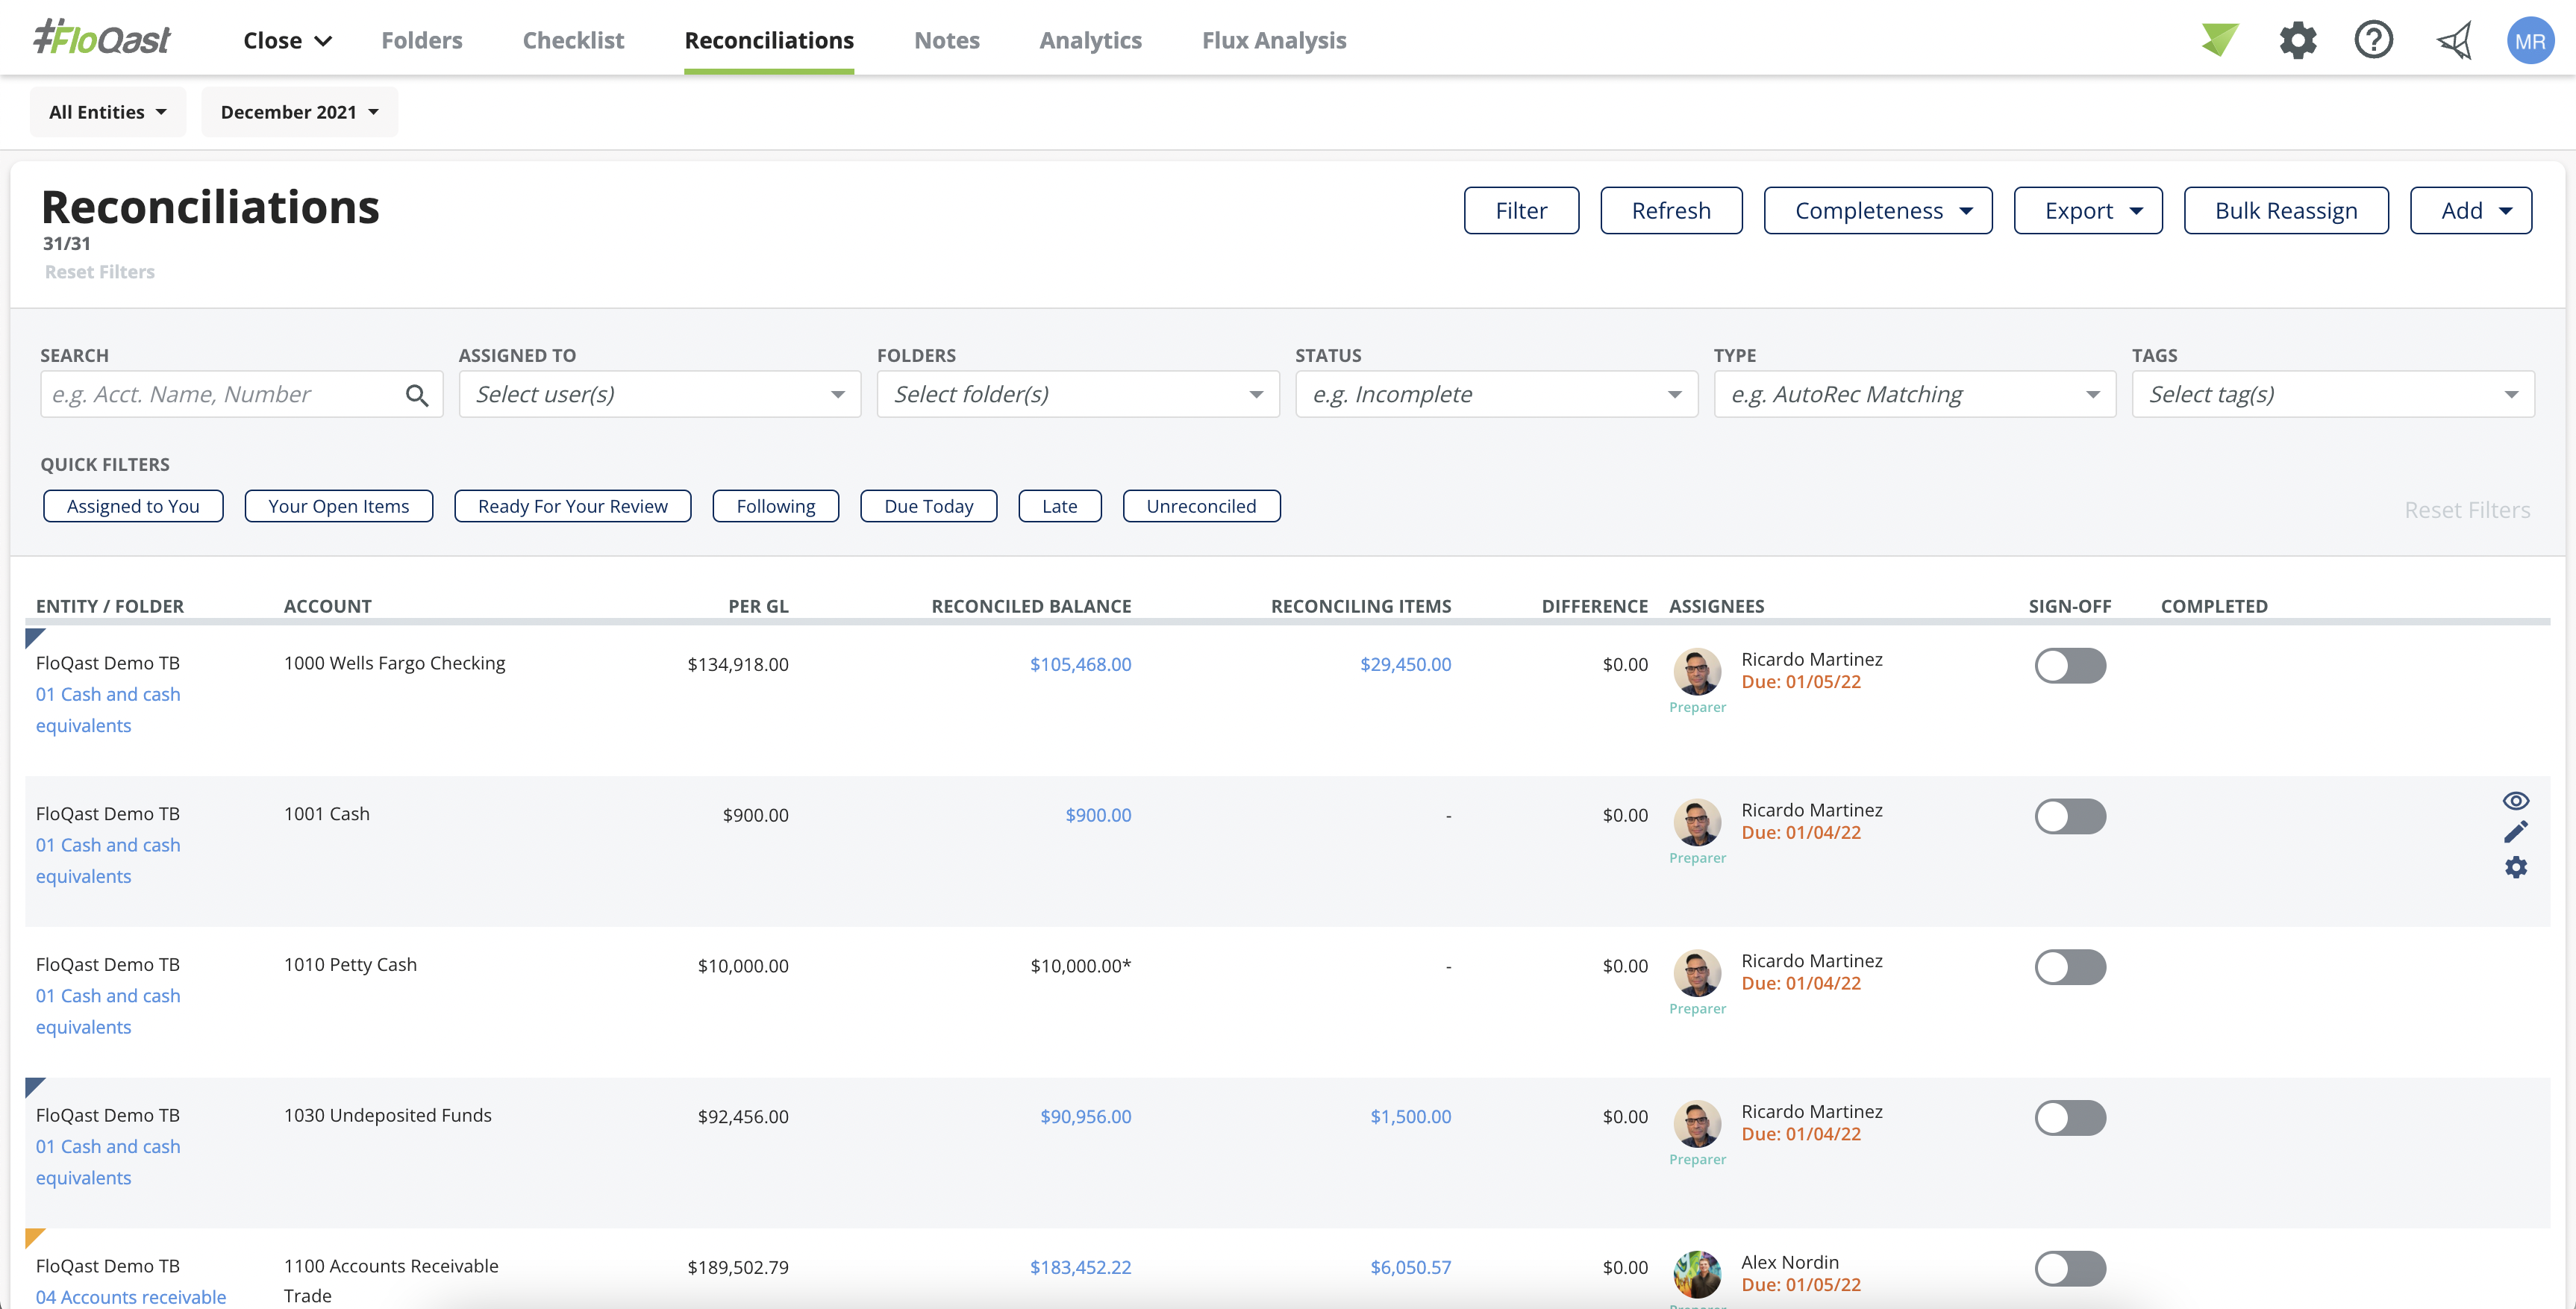Screen dimensions: 2576x1309
Task: Click the search magnifier icon
Action: click(x=417, y=395)
